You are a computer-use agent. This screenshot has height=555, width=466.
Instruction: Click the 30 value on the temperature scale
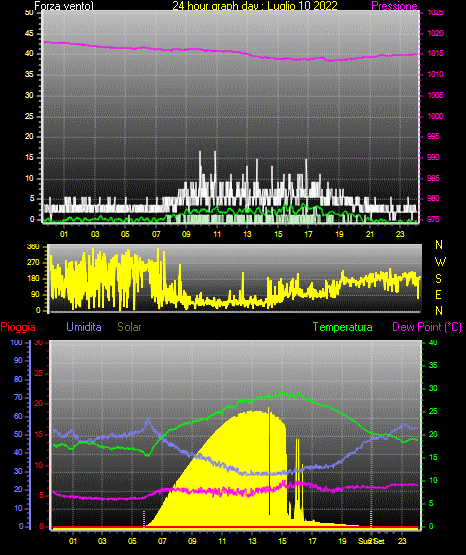433,388
